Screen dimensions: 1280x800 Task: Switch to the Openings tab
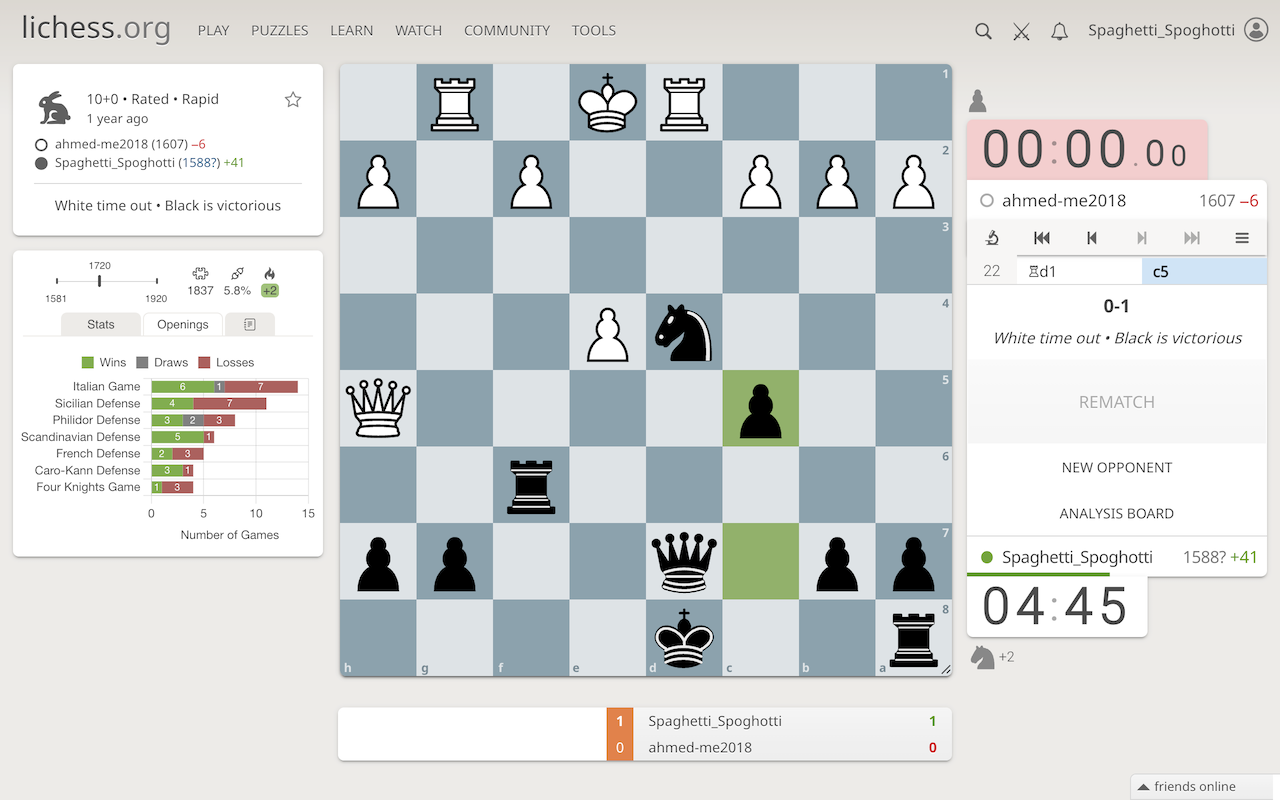coord(183,324)
